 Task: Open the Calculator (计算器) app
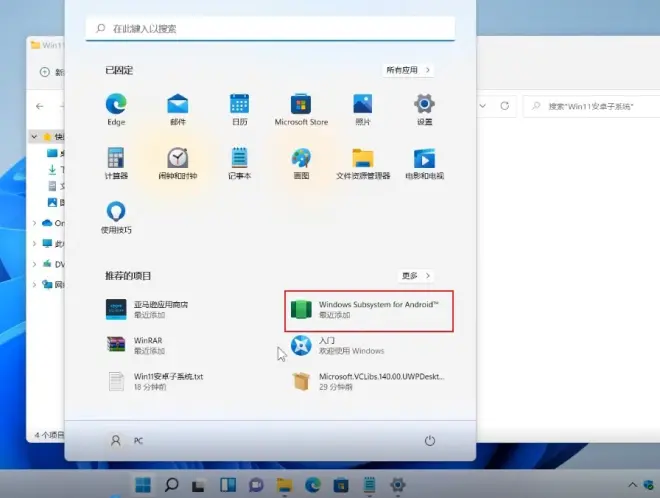[116, 163]
